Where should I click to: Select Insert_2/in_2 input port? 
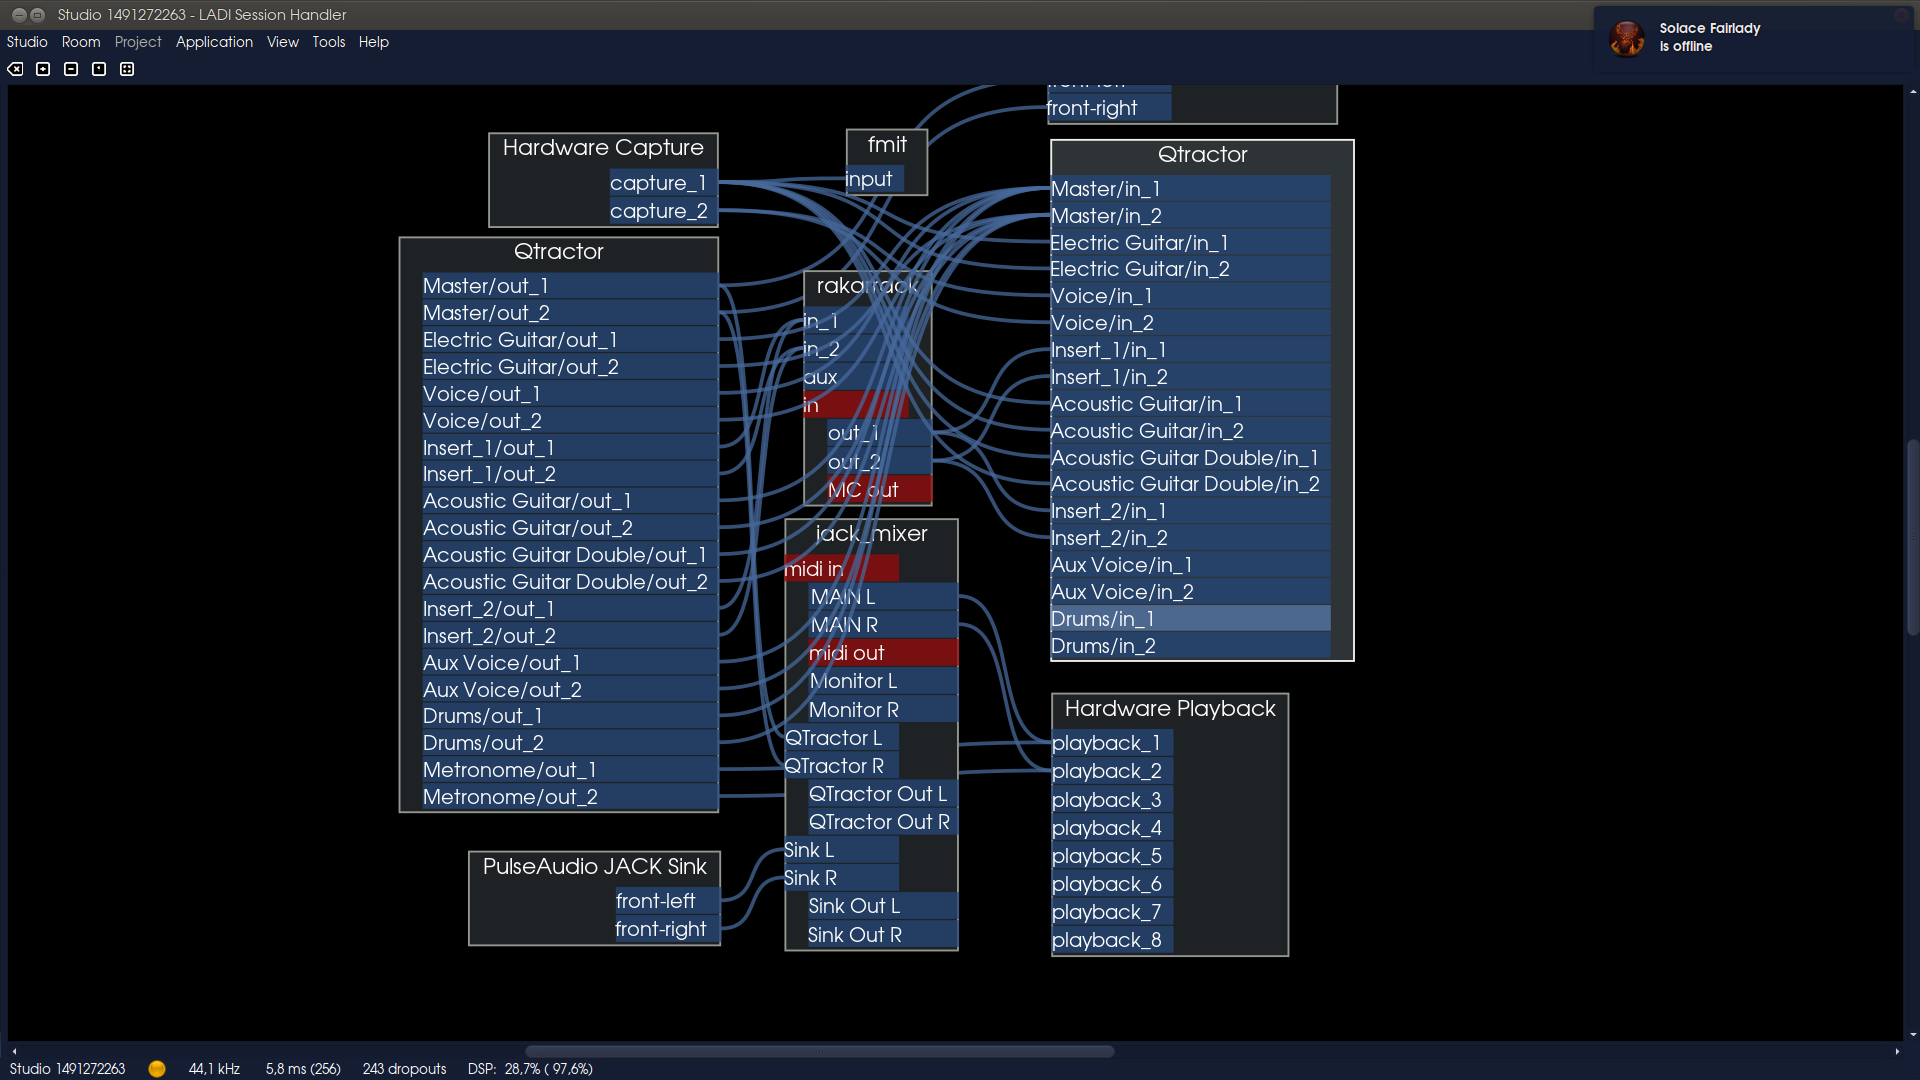pyautogui.click(x=1190, y=538)
